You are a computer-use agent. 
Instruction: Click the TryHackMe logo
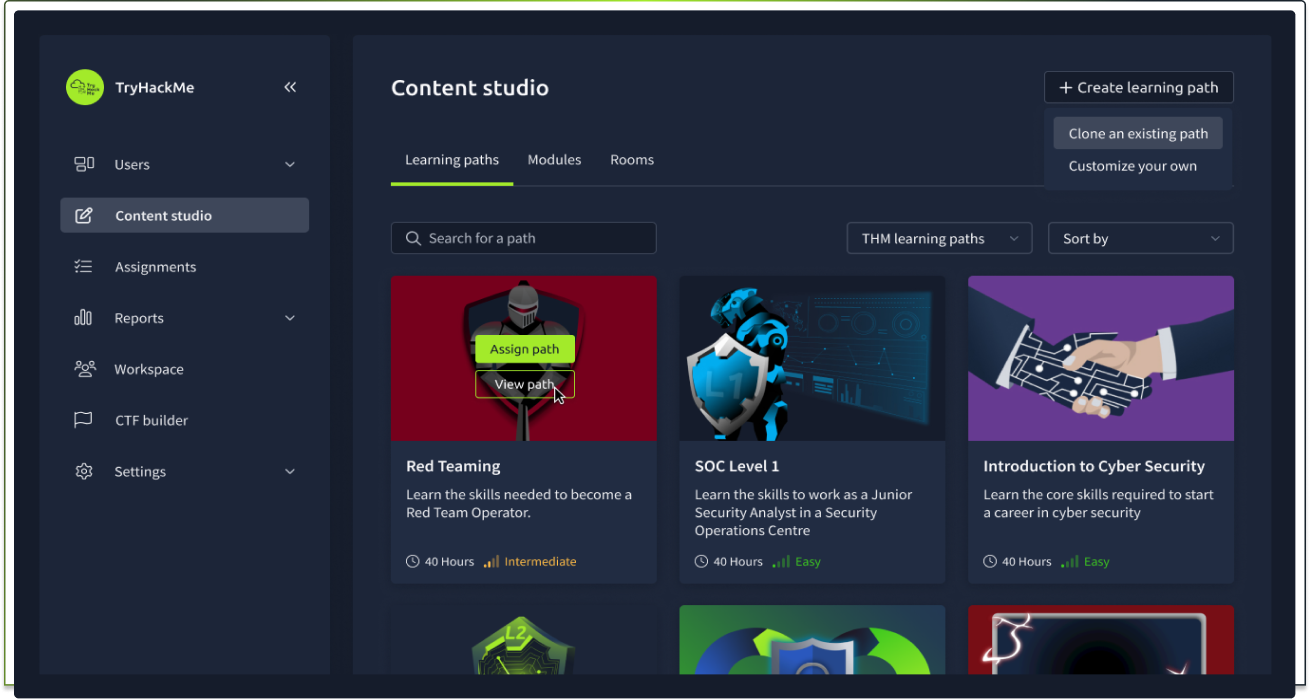(x=85, y=87)
